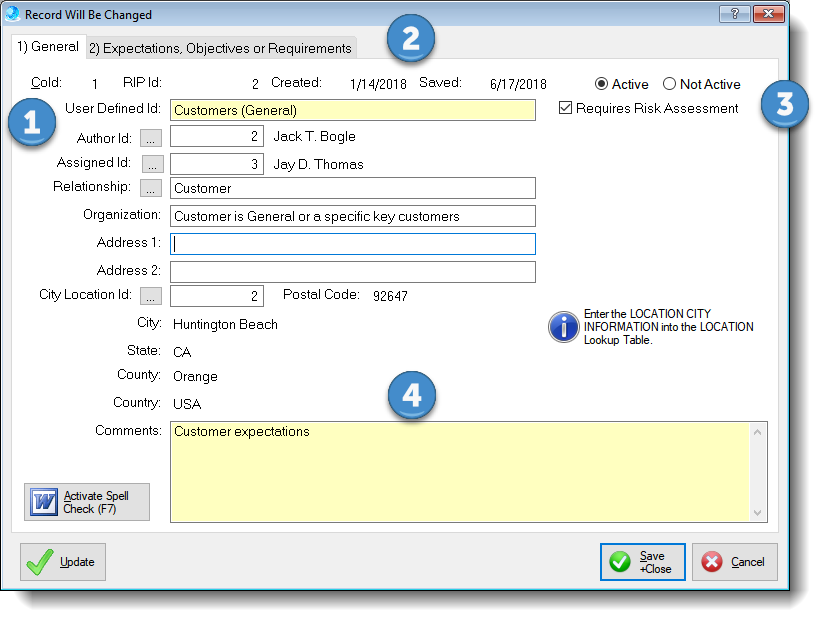Click the blue LOCATION info icon
Viewport: 823px width, 624px height.
[x=563, y=327]
